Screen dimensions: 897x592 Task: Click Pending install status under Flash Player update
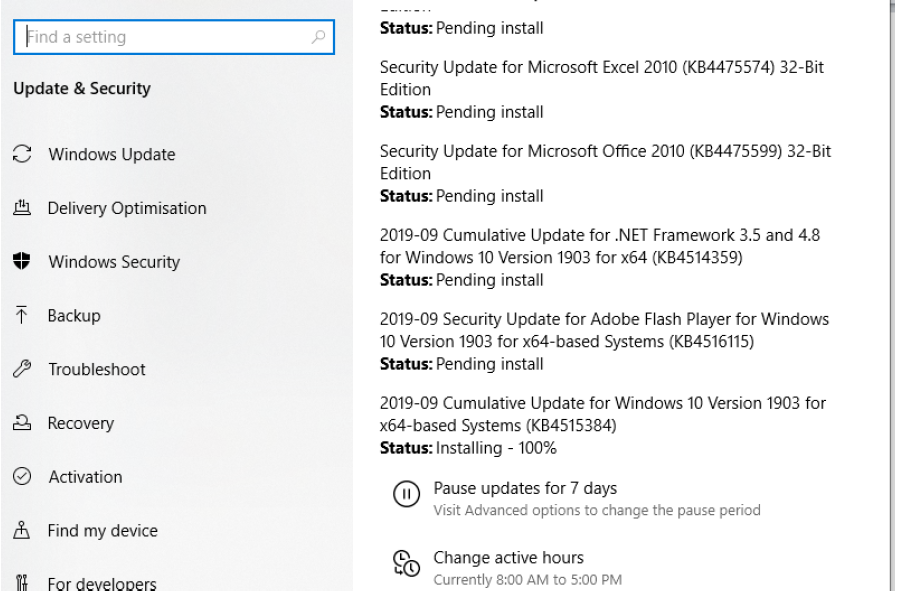point(490,364)
